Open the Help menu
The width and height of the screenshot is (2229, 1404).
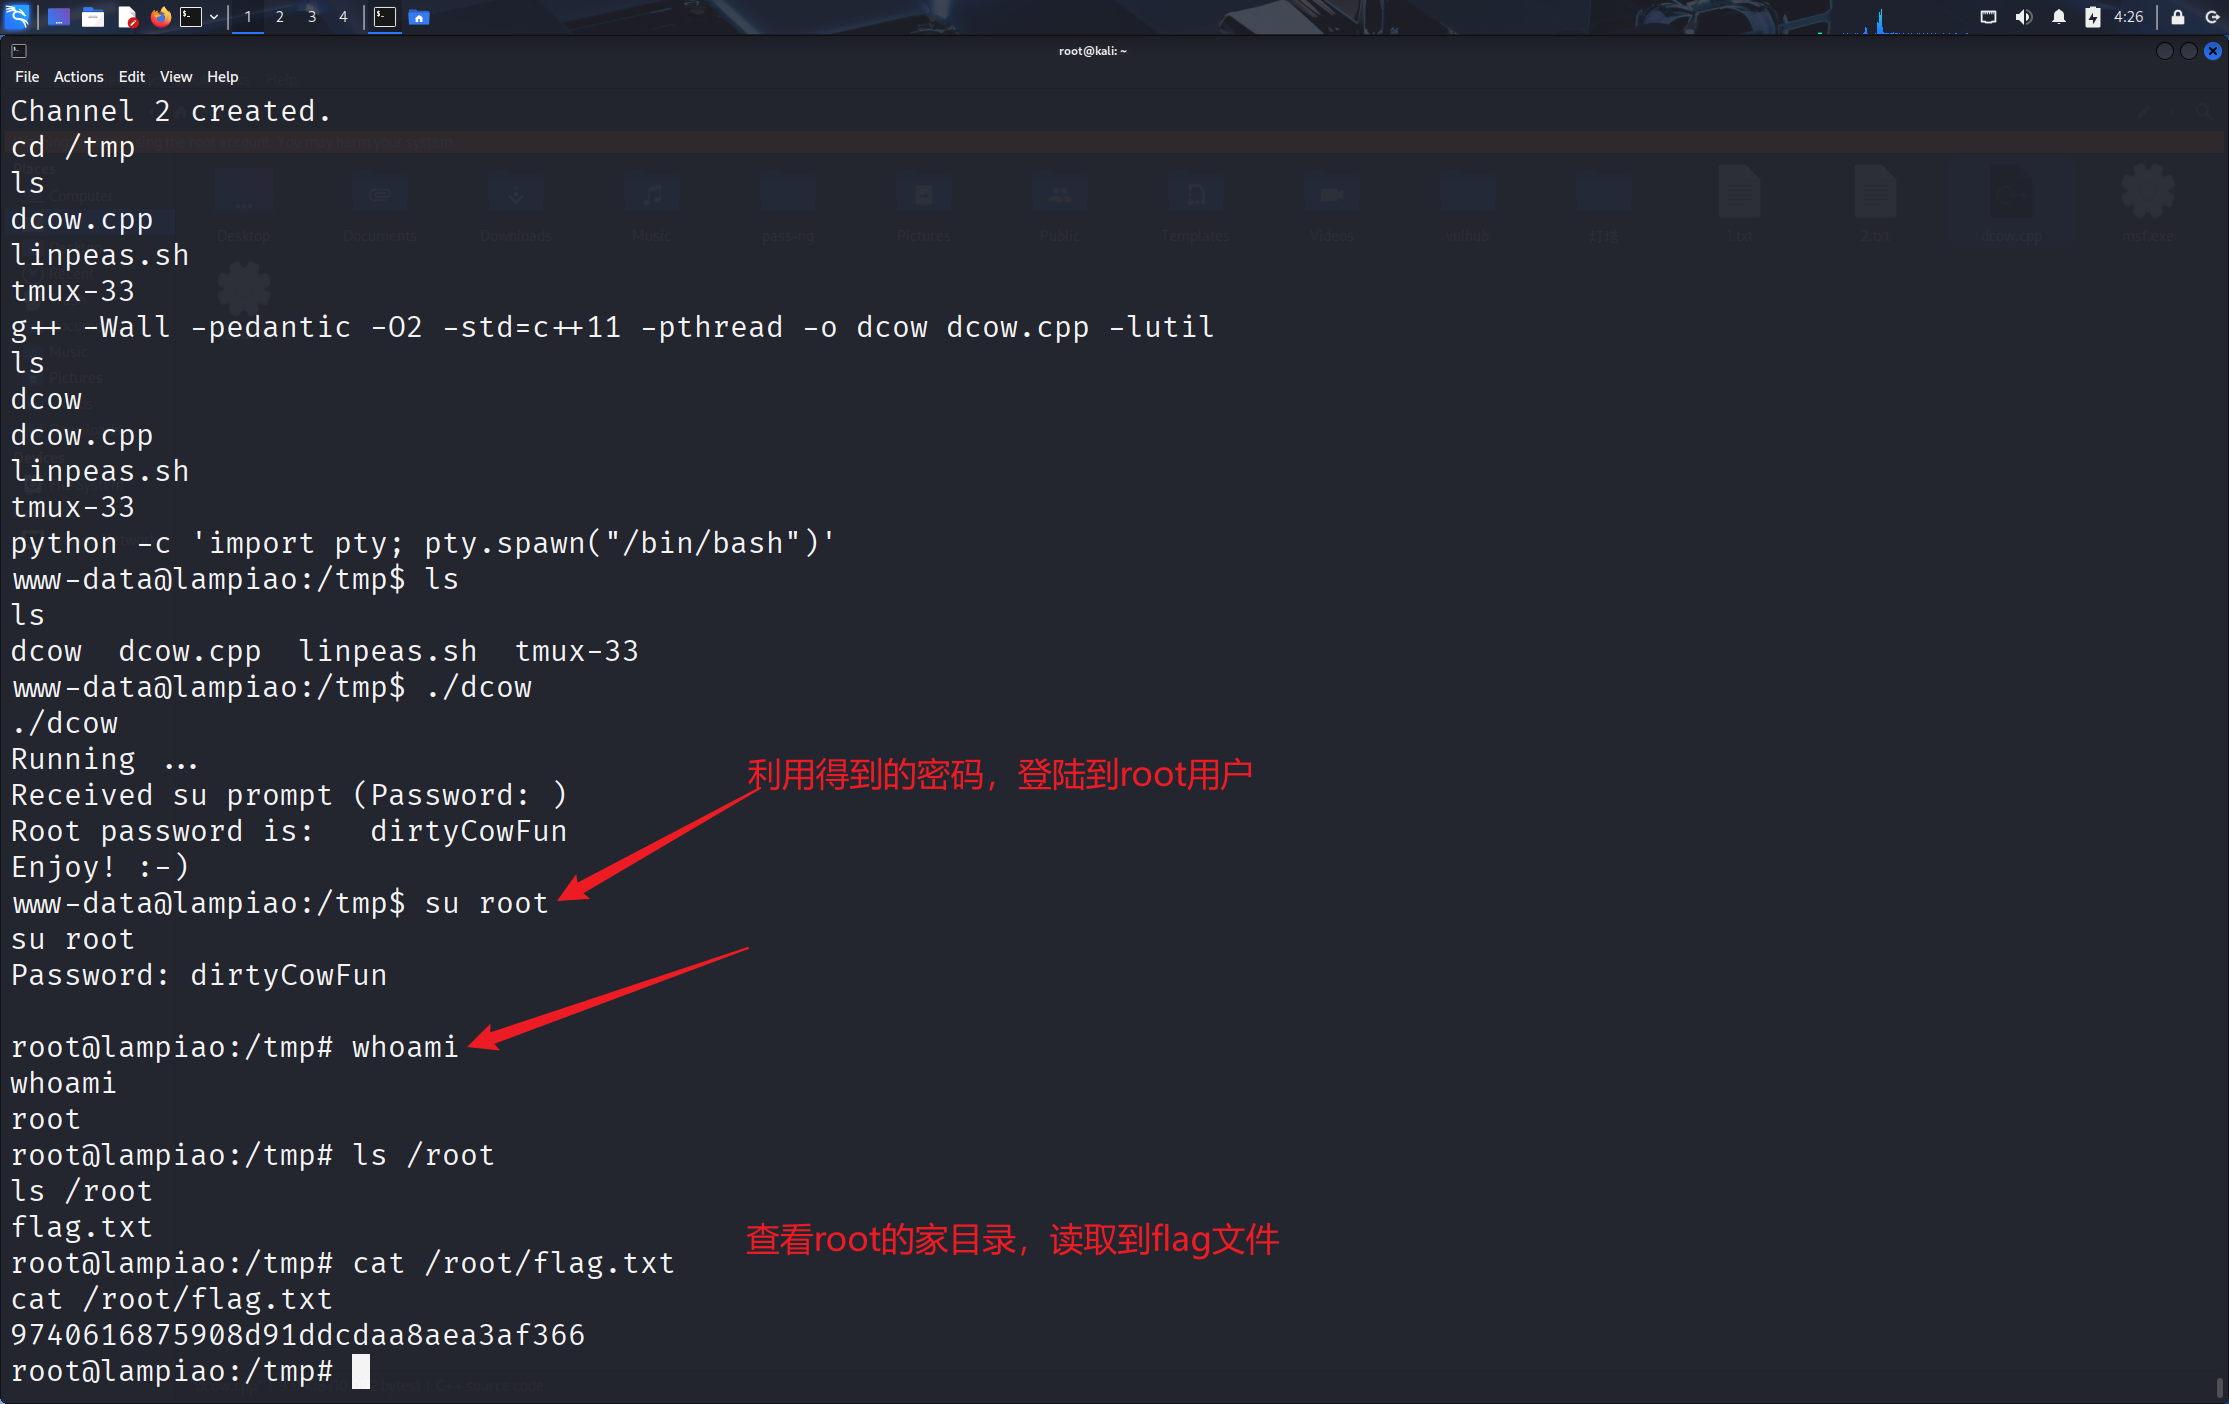(x=222, y=77)
